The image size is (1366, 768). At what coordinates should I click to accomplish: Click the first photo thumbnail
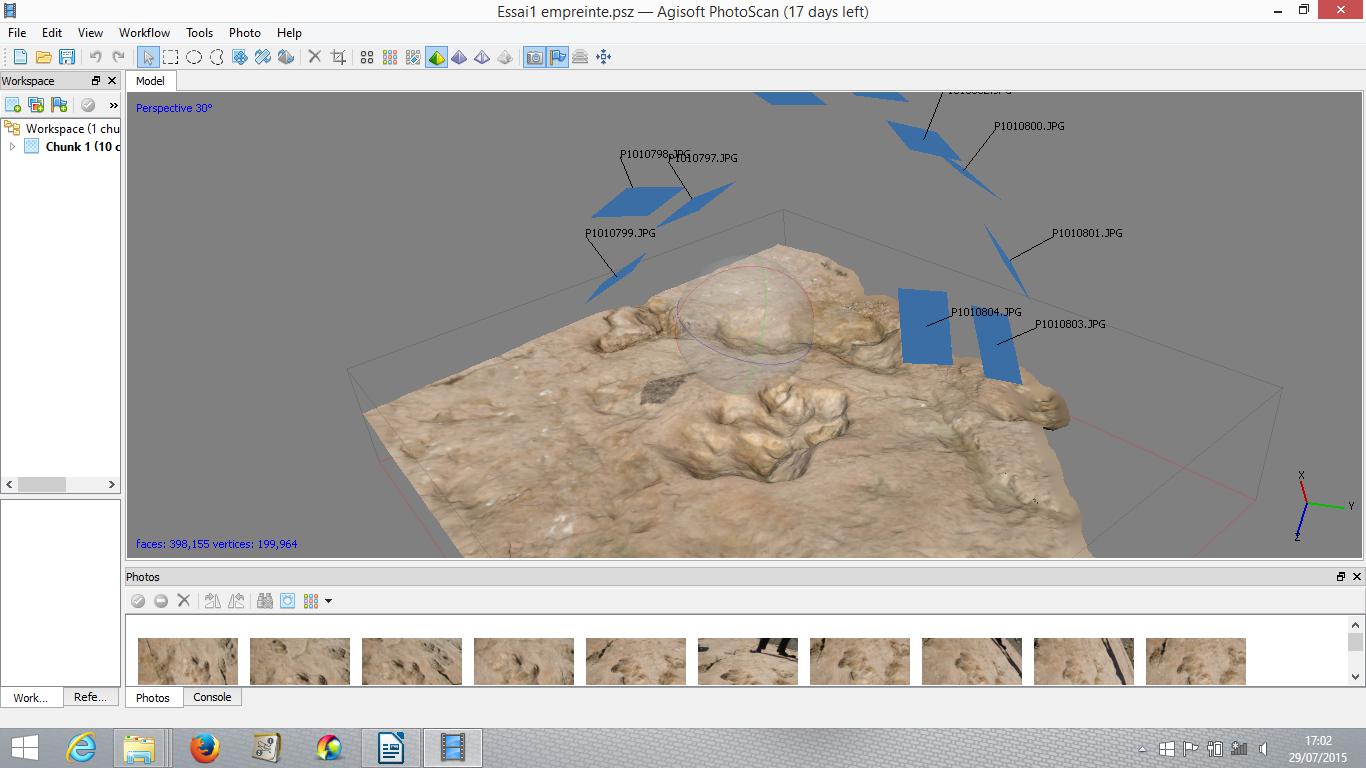pos(188,661)
